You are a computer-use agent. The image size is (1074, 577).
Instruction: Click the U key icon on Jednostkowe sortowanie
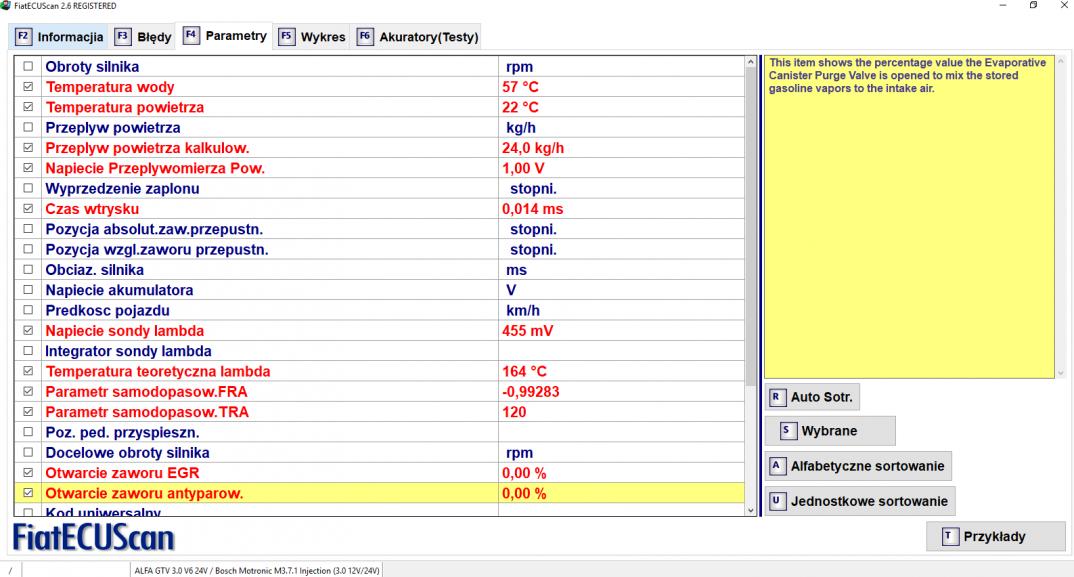777,500
